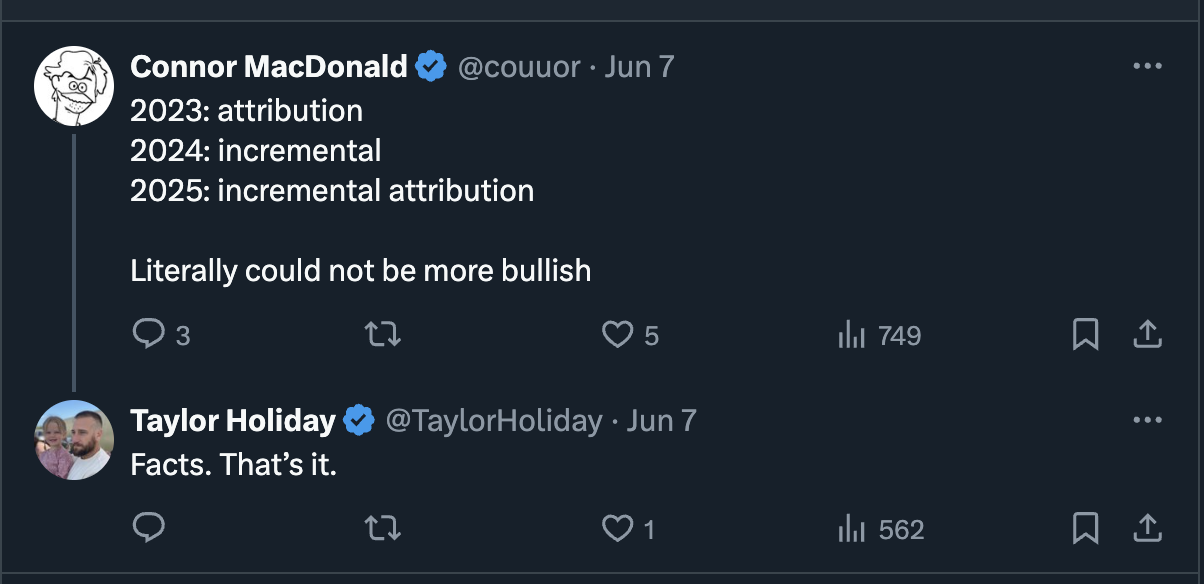Screen dimensions: 1204x584
Task: View analytics showing 562 views
Action: pyautogui.click(x=880, y=529)
